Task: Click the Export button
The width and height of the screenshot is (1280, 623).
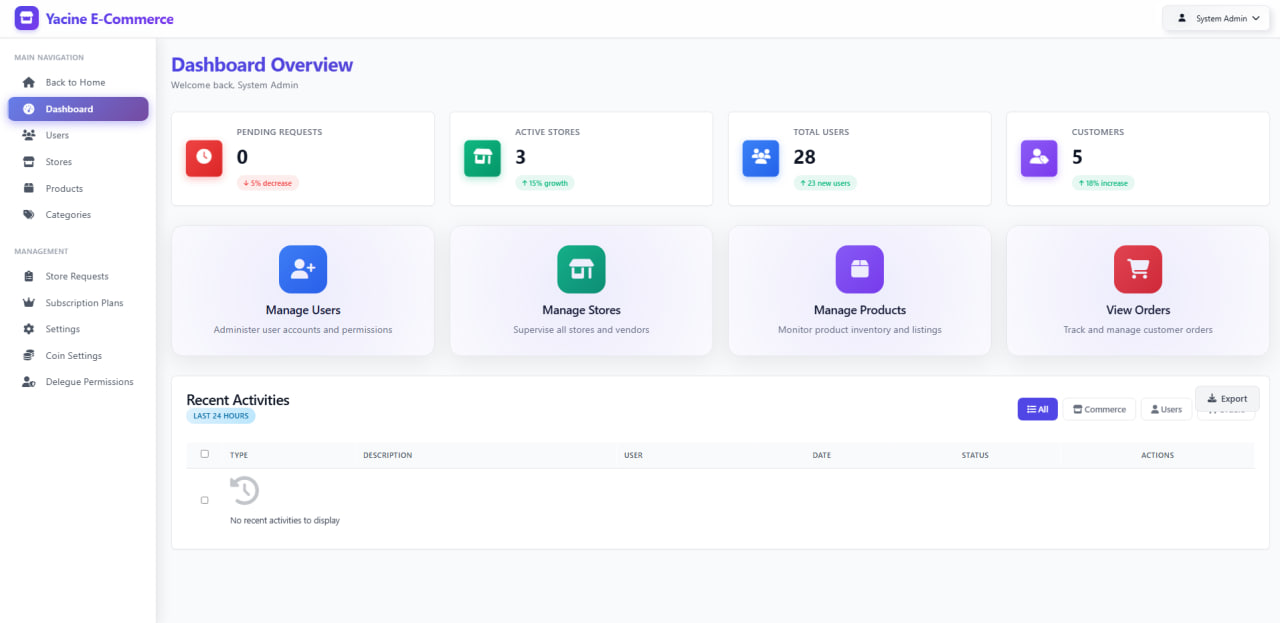Action: 1227,398
